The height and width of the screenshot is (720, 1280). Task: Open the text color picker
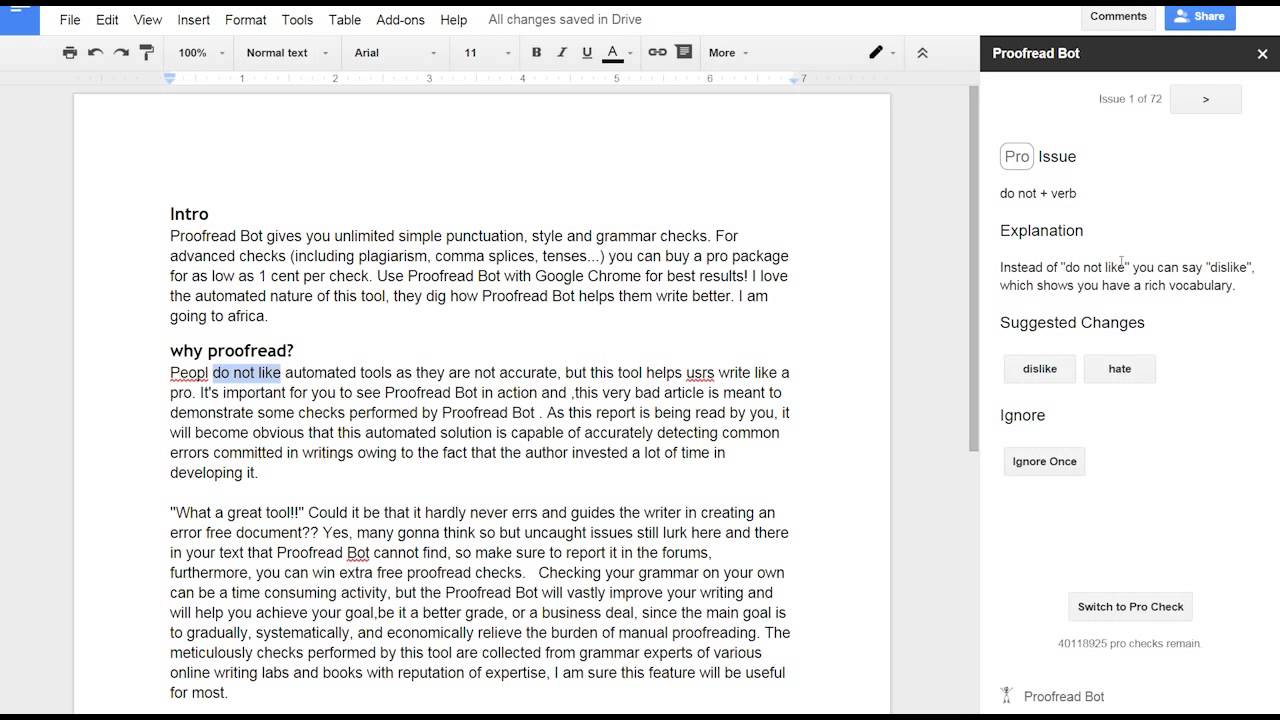click(x=617, y=53)
